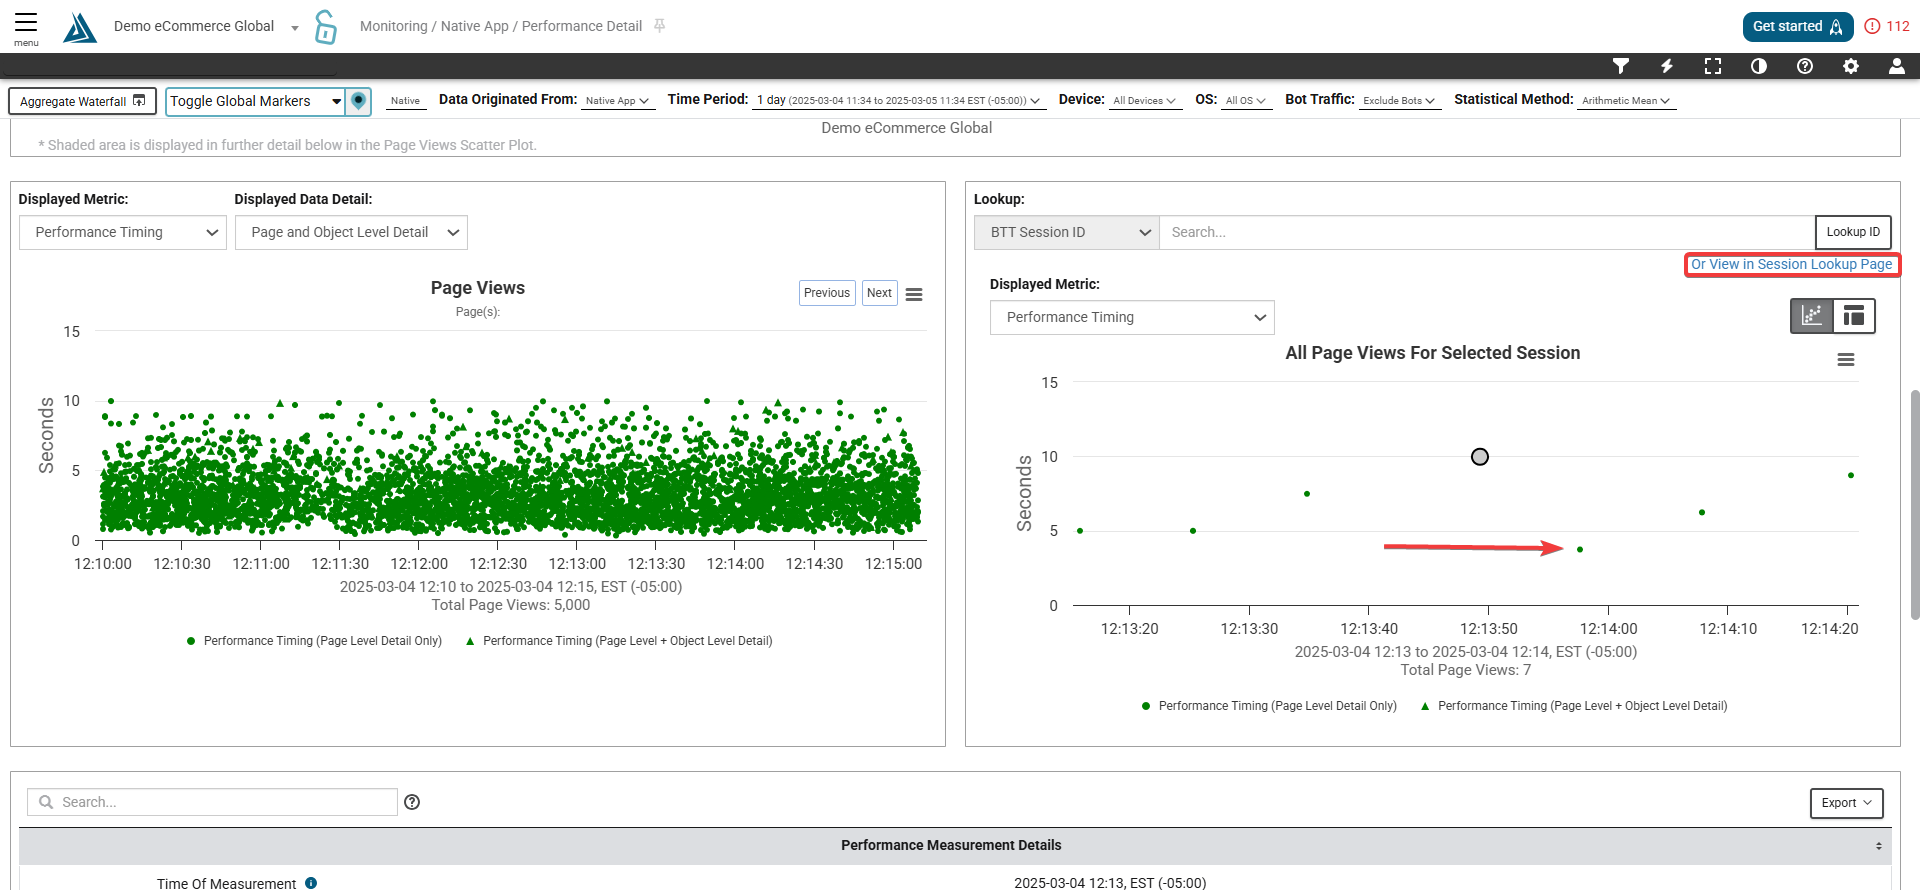The width and height of the screenshot is (1920, 890).
Task: Click Next button on Page Views chart
Action: 879,293
